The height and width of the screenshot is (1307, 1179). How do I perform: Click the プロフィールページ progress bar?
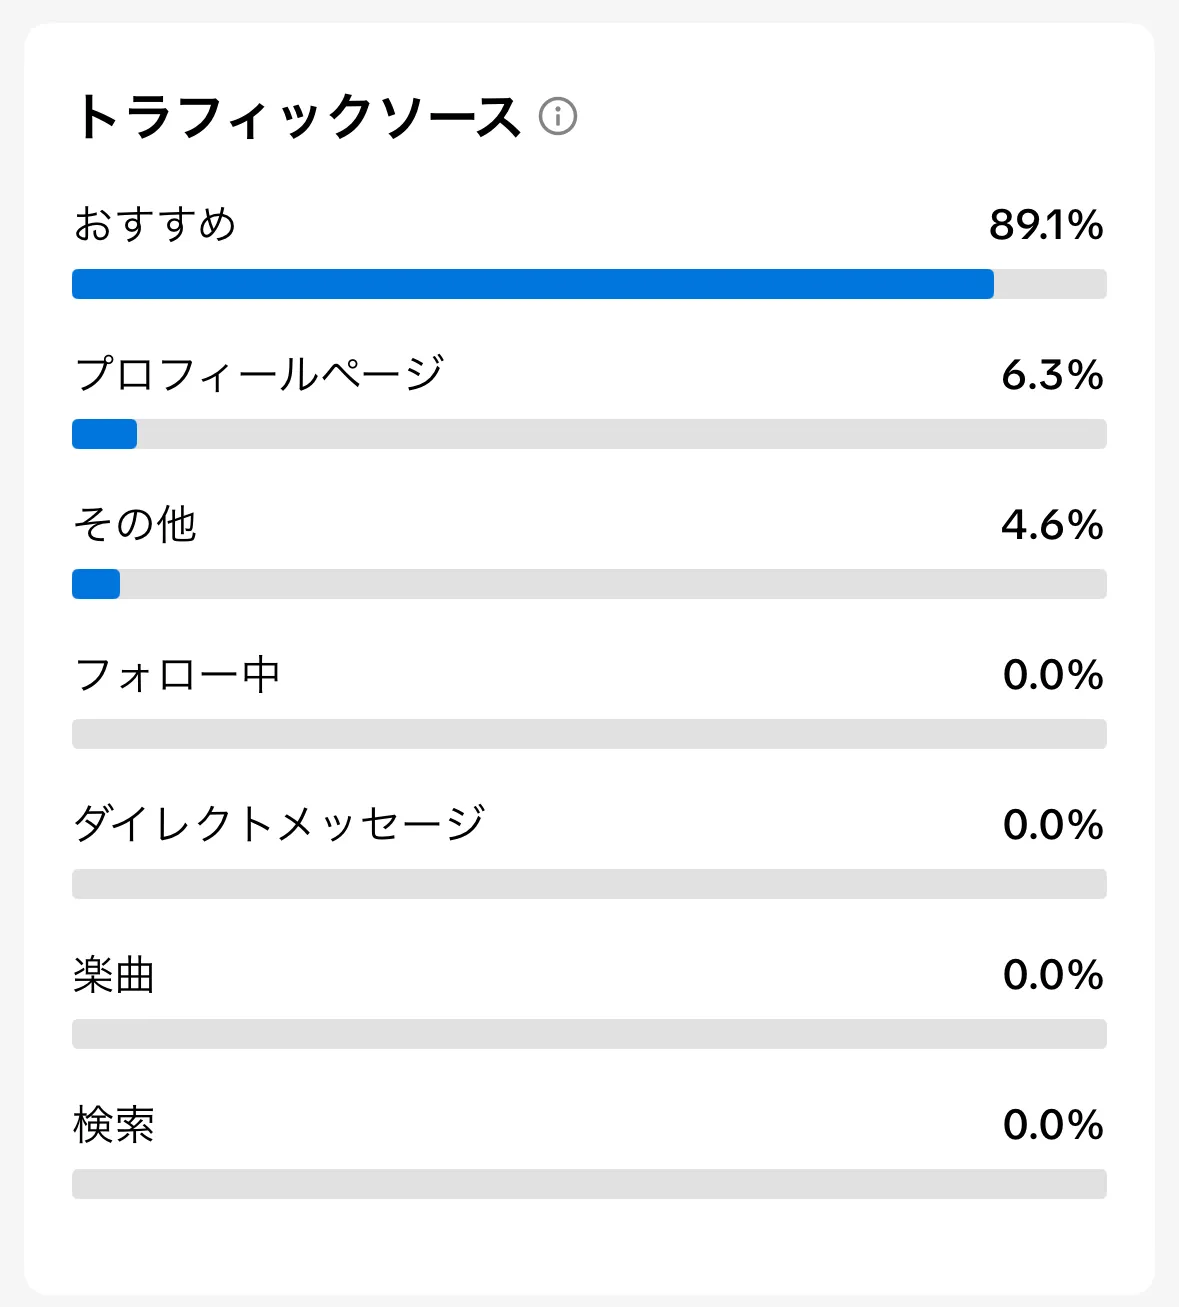[x=105, y=434]
